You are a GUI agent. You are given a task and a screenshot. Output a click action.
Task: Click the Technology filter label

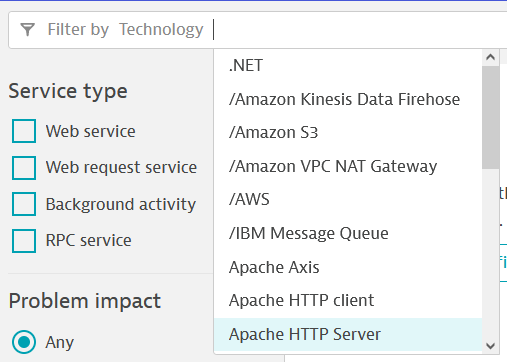pos(161,30)
